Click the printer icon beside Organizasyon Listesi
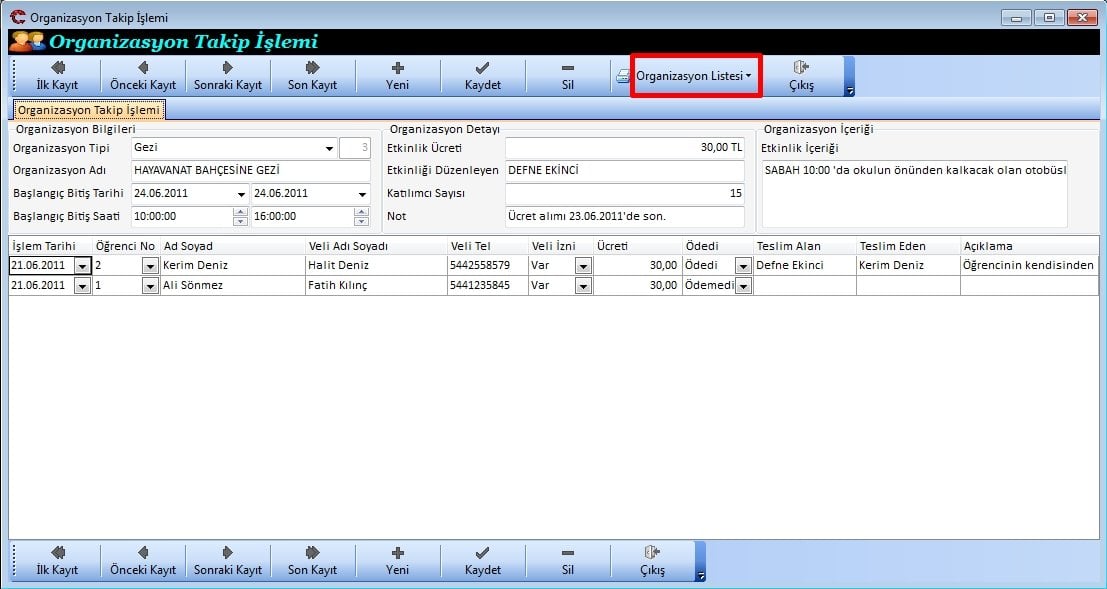This screenshot has width=1107, height=589. (622, 76)
